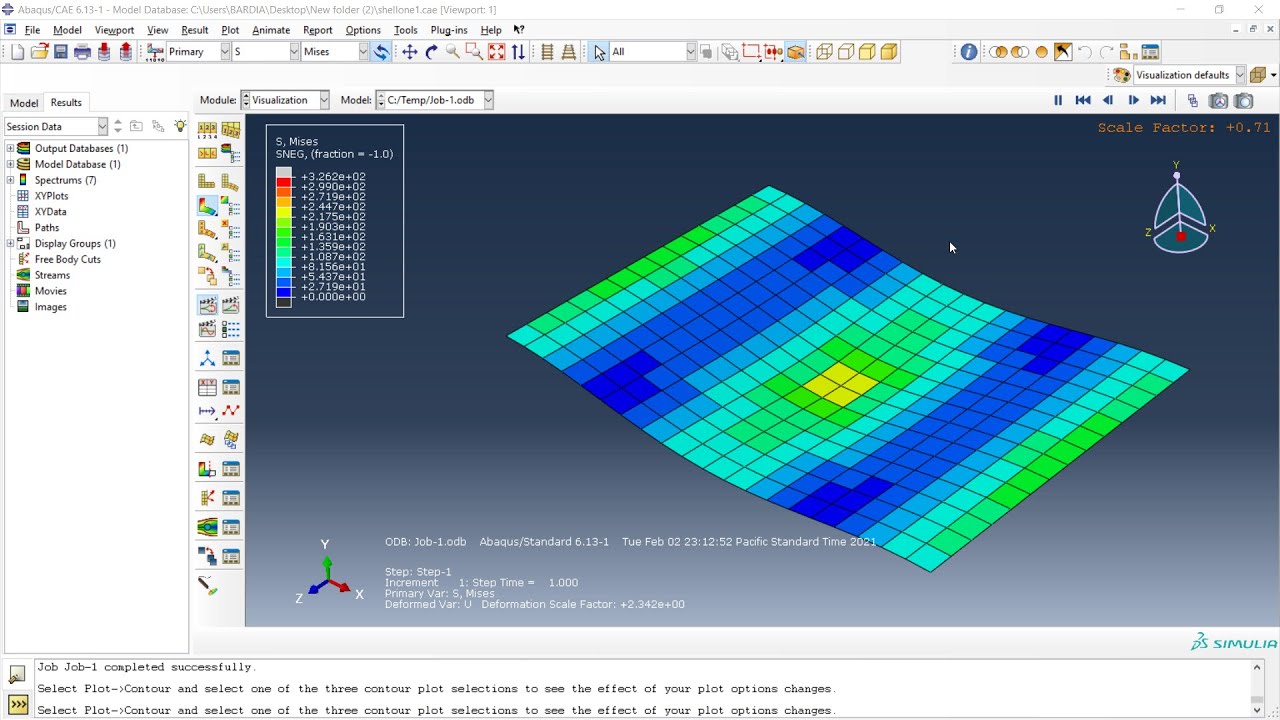Select the Rotate View tool
1280x720 pixels.
pos(431,52)
